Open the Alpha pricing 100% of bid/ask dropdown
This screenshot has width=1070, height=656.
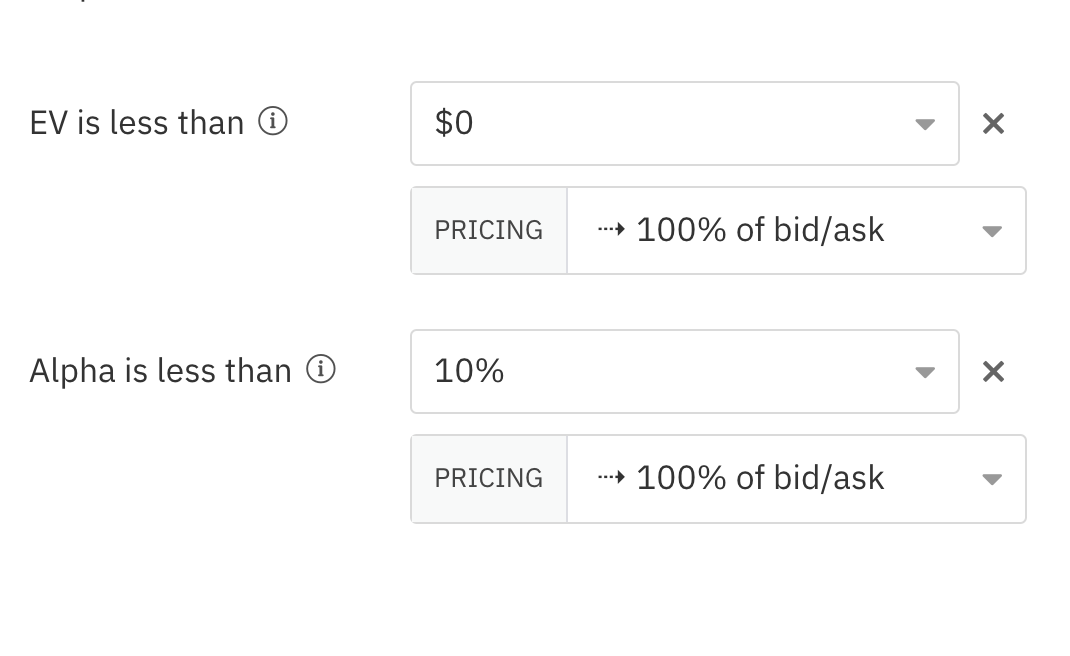click(796, 479)
